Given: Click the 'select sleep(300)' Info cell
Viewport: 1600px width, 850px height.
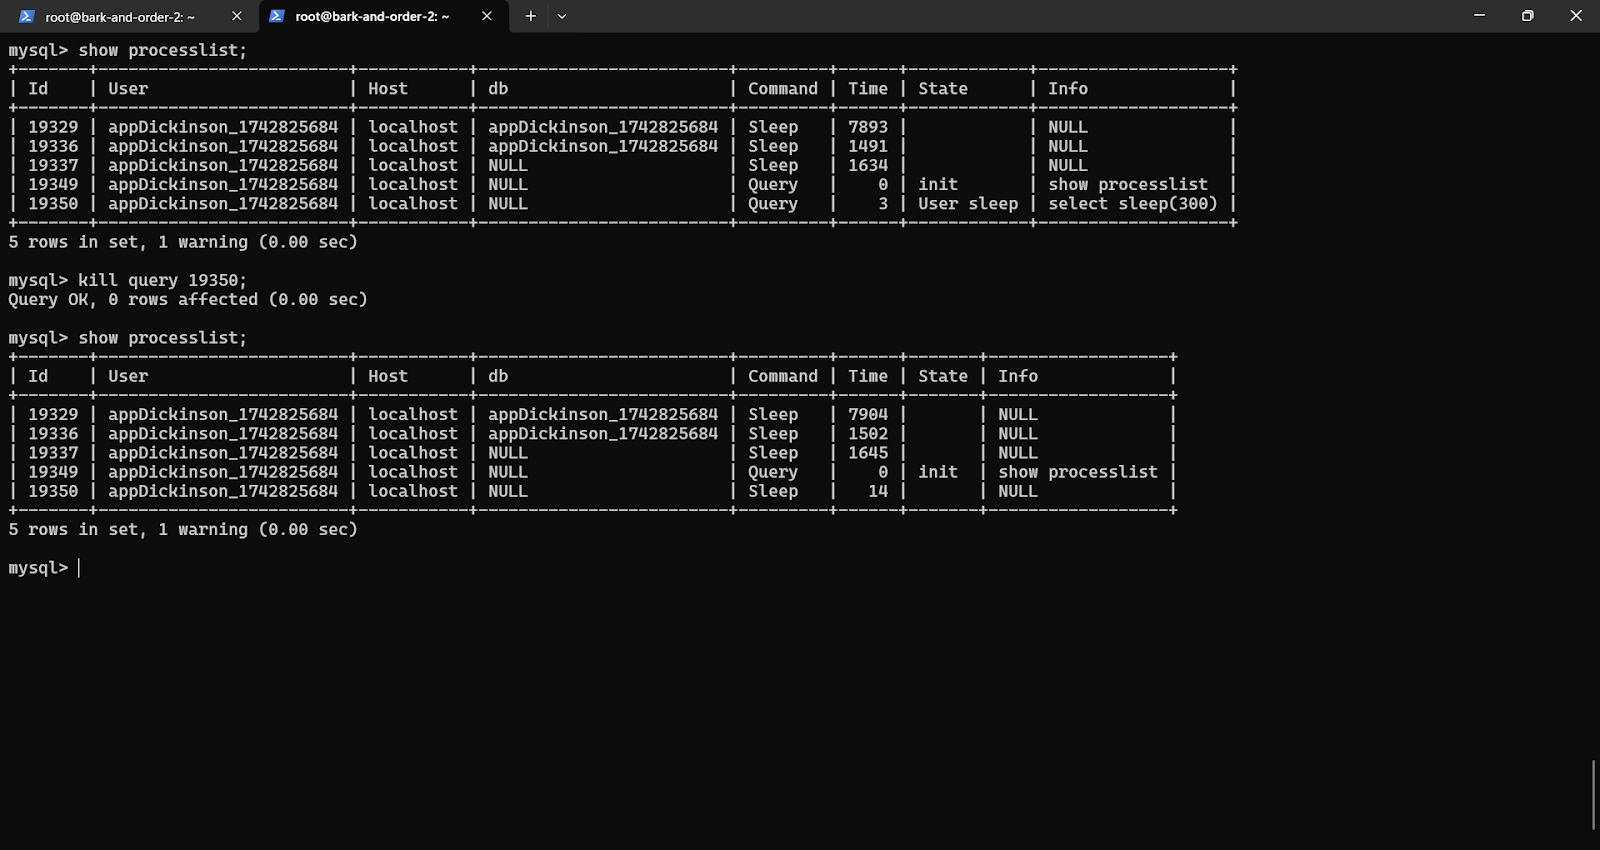Looking at the screenshot, I should [x=1132, y=204].
